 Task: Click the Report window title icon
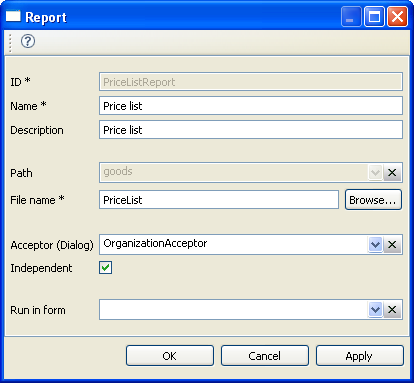point(13,16)
